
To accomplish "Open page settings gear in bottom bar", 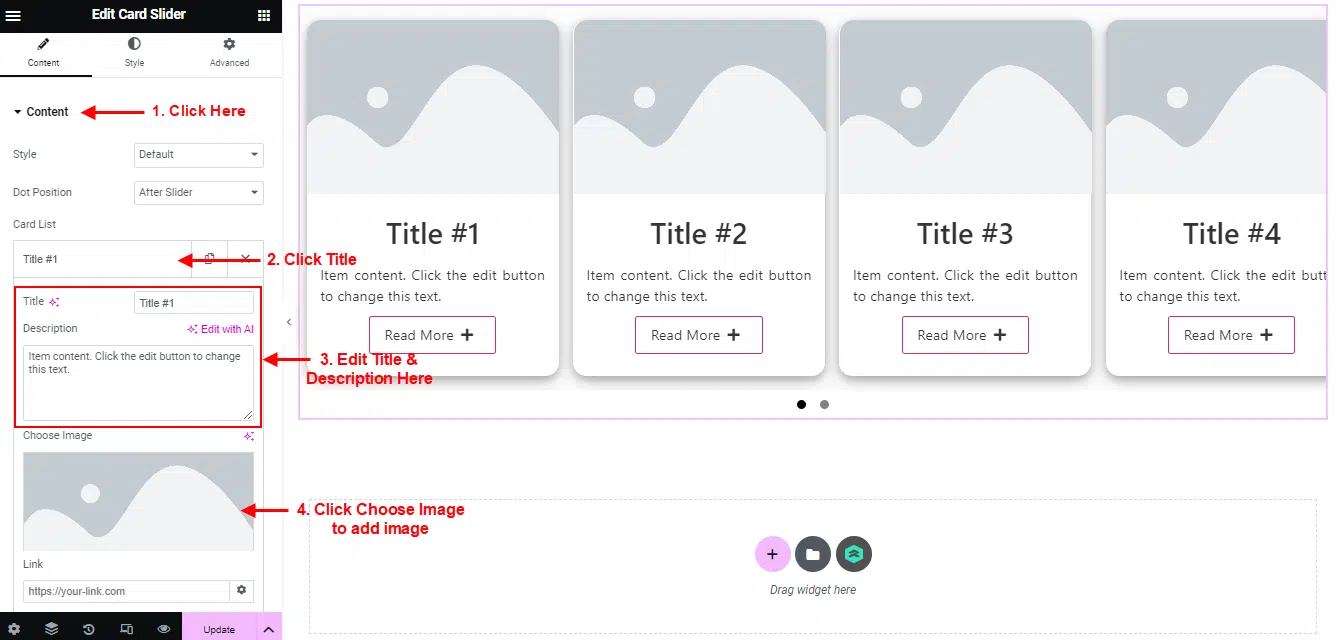I will tap(14, 629).
